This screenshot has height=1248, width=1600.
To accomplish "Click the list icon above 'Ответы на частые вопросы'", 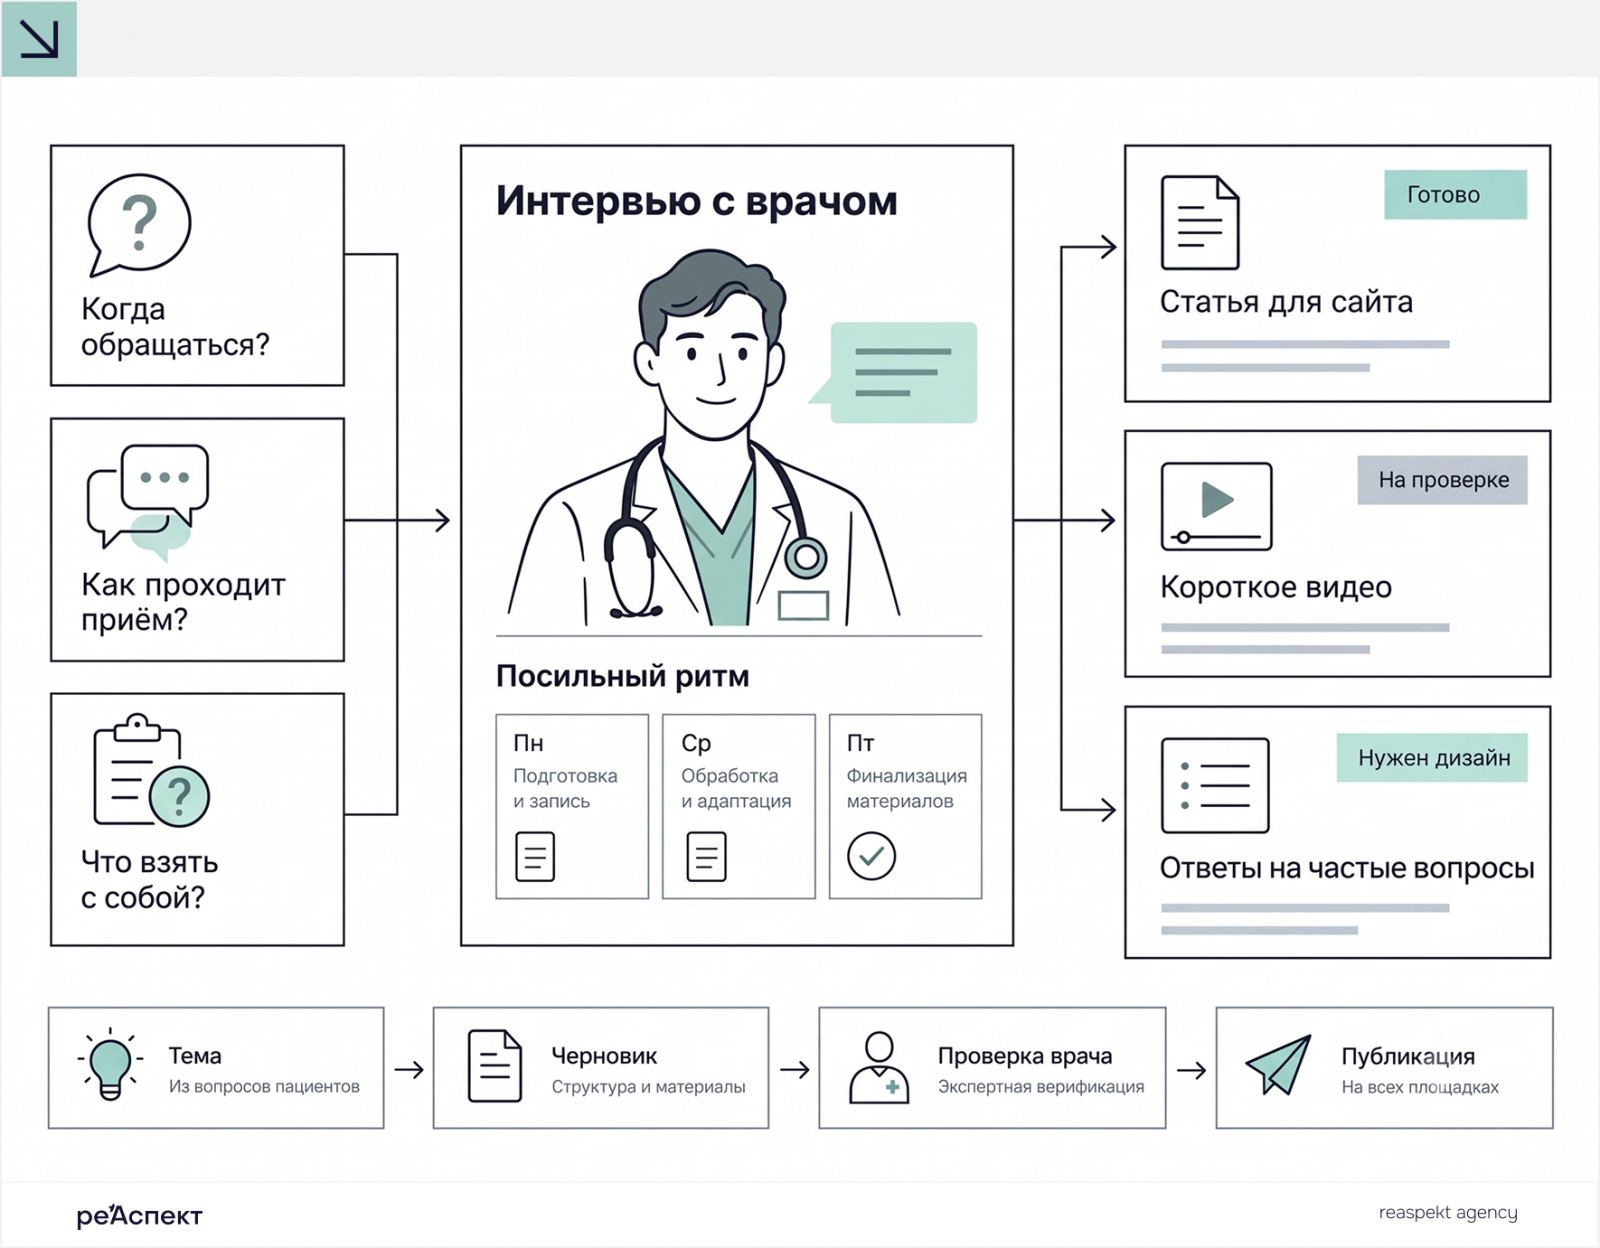I will click(1215, 785).
